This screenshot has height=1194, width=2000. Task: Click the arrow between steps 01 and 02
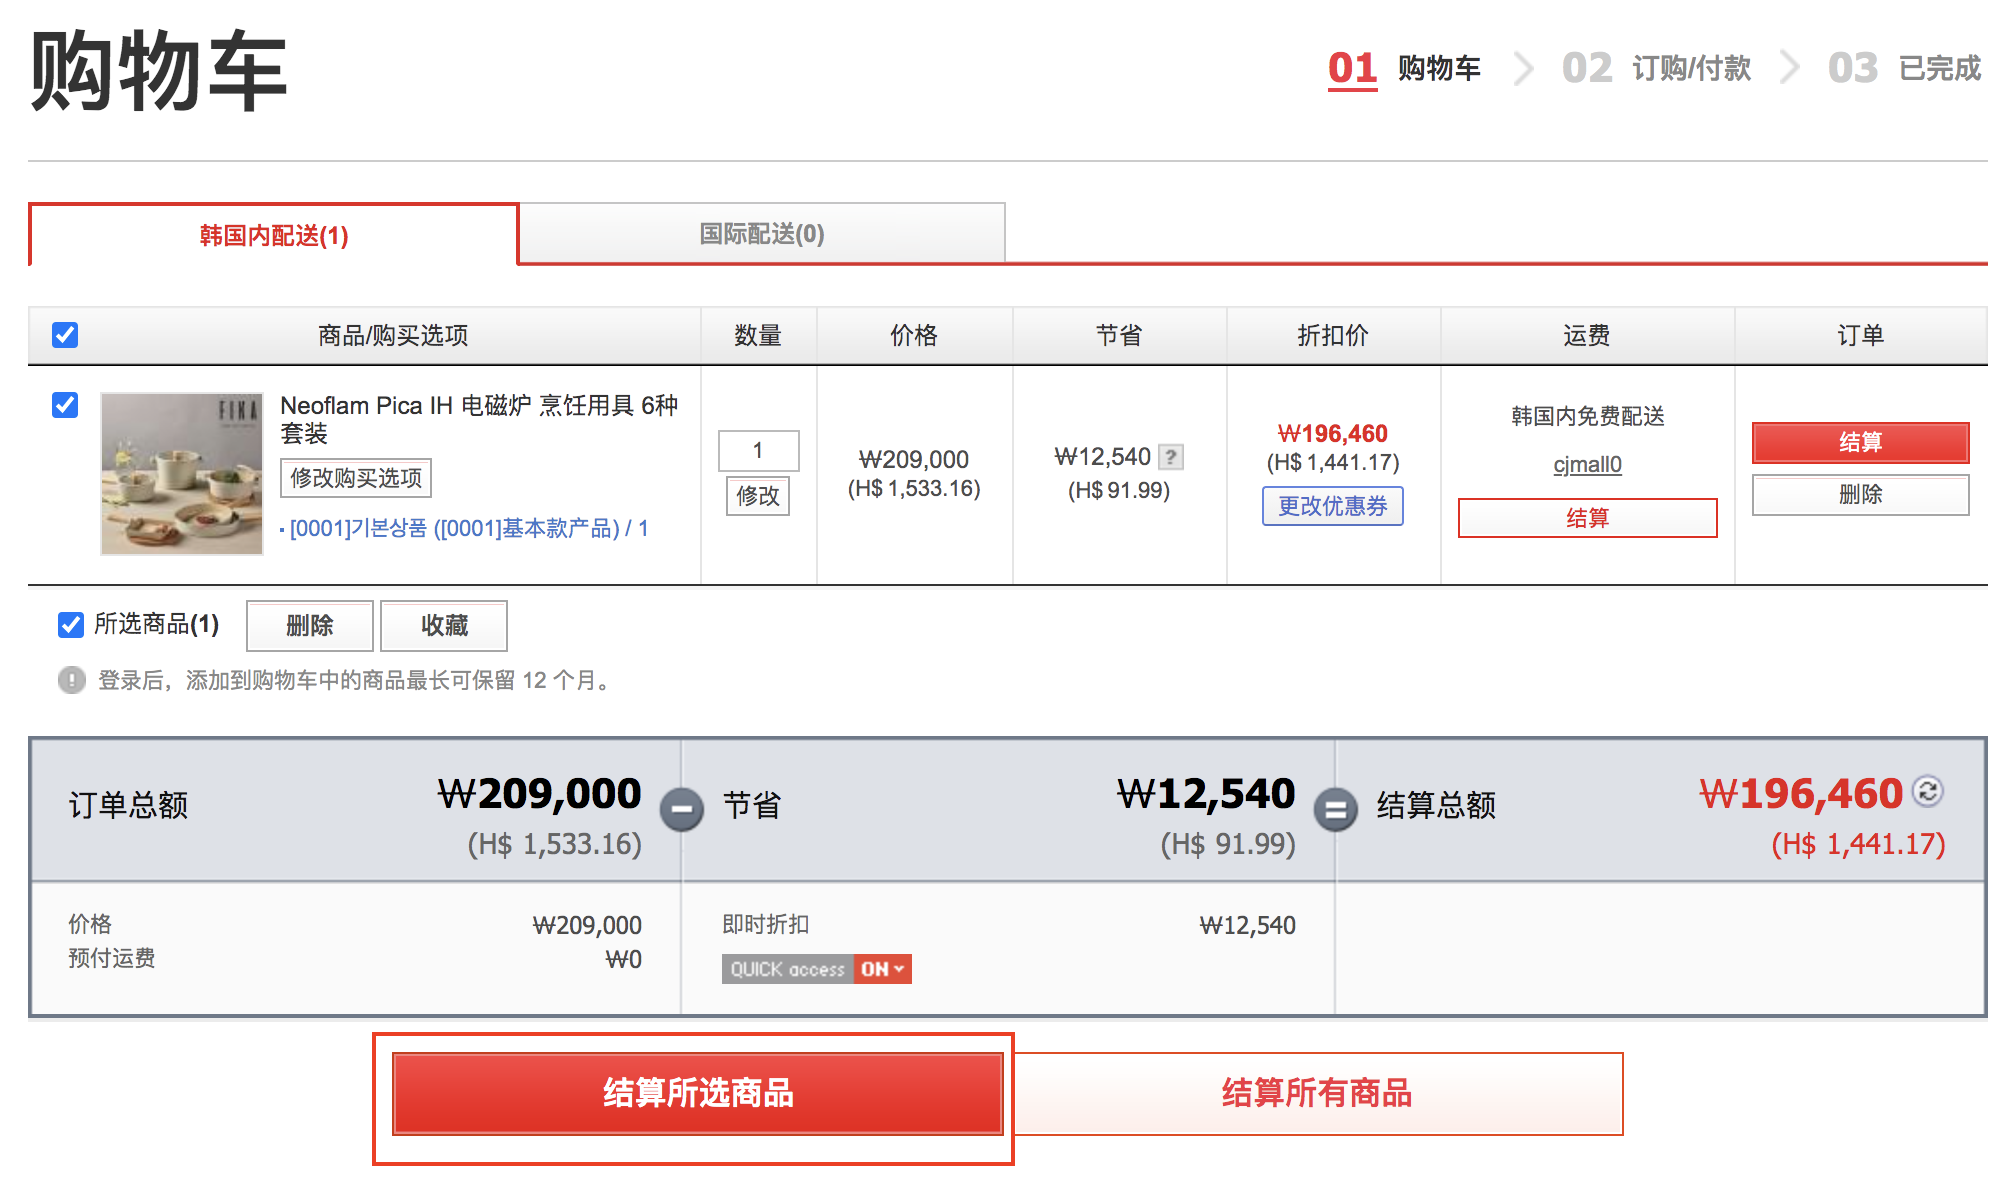click(x=1523, y=68)
